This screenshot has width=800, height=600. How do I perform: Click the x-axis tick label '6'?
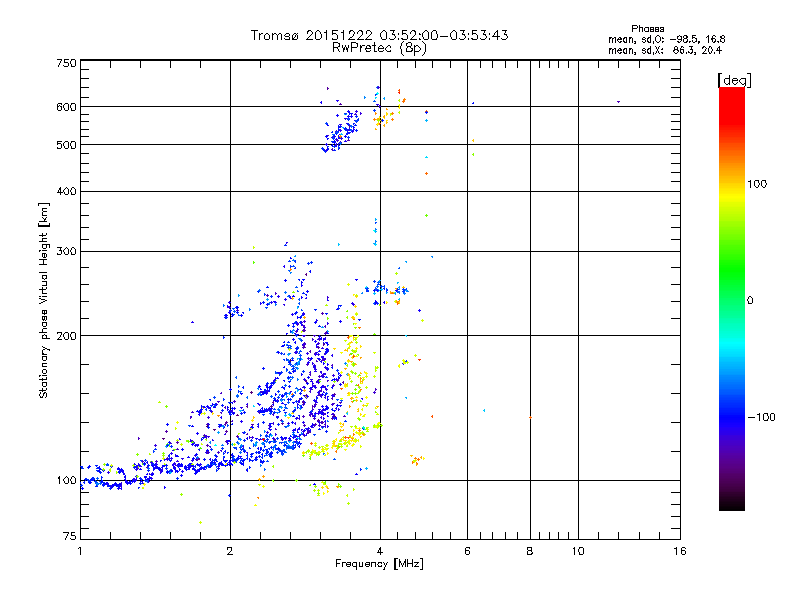coord(467,551)
